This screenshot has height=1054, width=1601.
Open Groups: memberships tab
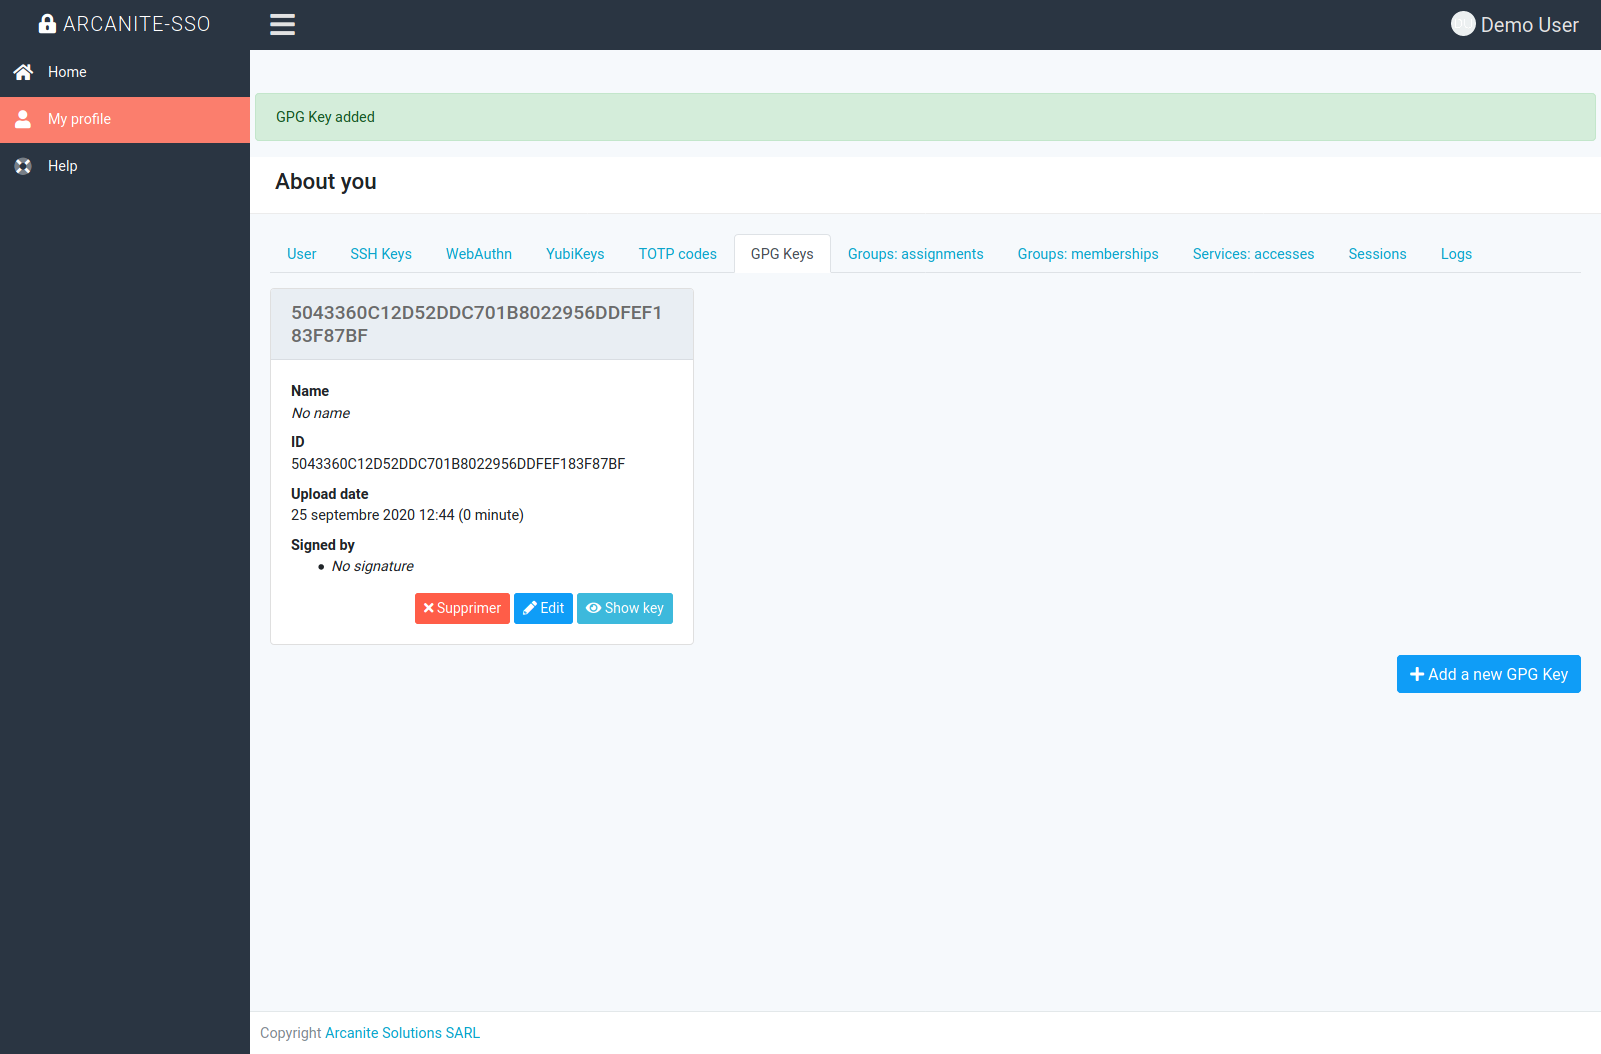1088,254
